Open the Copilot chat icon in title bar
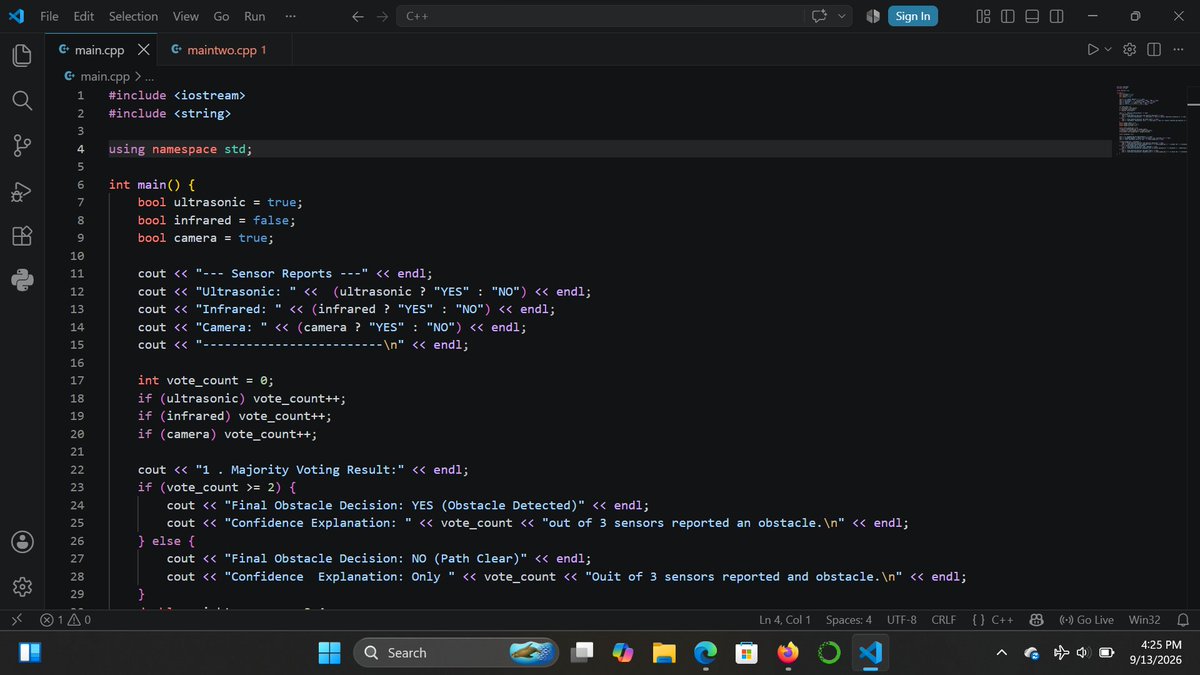 click(820, 16)
